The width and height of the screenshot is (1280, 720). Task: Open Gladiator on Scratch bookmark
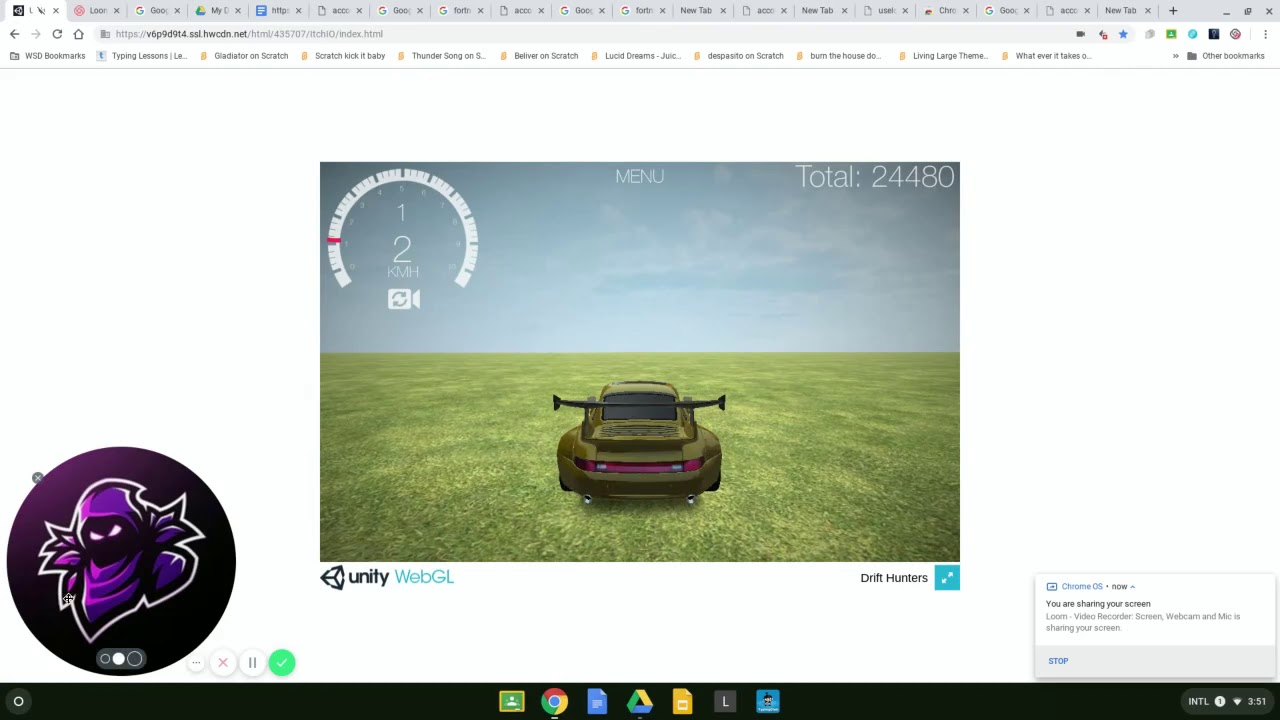(x=244, y=56)
